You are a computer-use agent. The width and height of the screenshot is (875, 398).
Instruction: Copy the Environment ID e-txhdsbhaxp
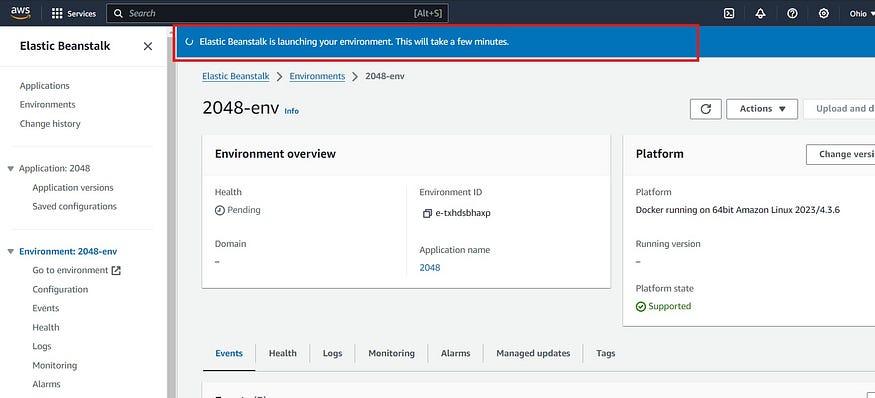427,213
